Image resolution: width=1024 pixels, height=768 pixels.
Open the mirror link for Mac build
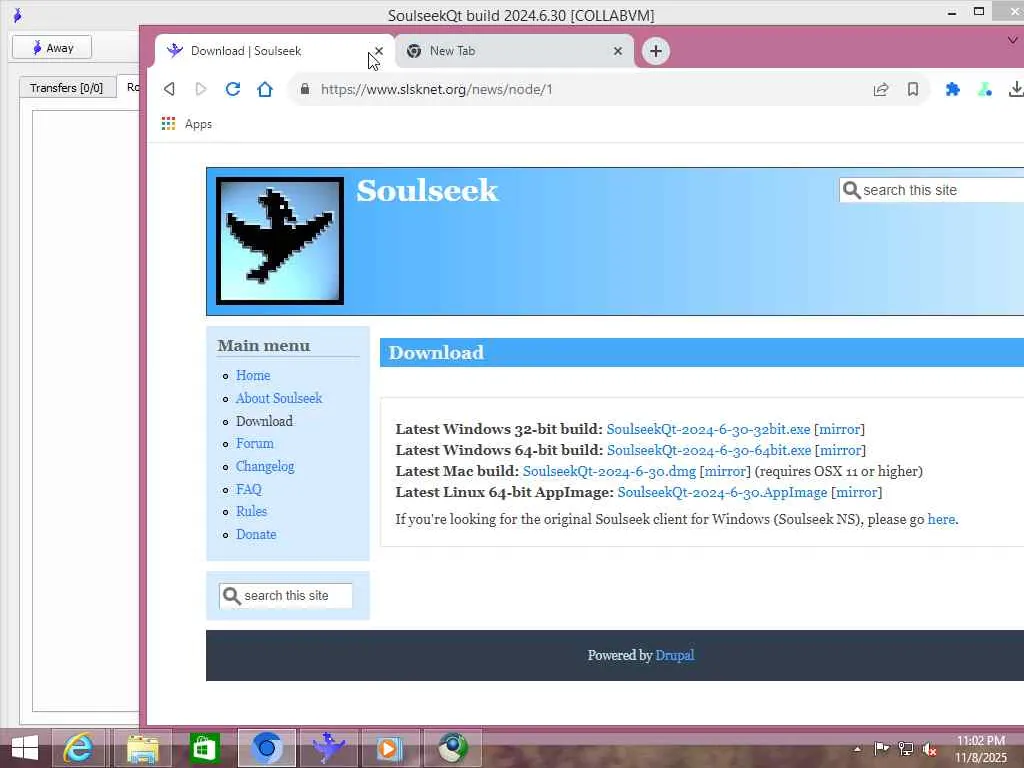(725, 471)
